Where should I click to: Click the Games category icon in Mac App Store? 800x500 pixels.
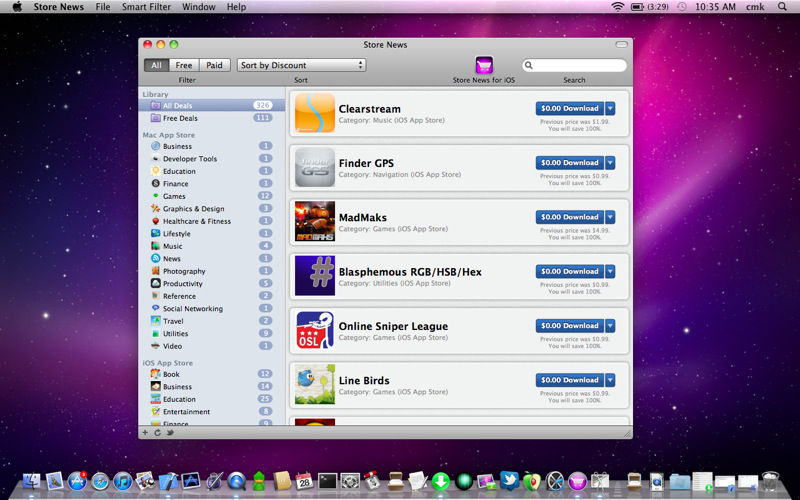156,196
